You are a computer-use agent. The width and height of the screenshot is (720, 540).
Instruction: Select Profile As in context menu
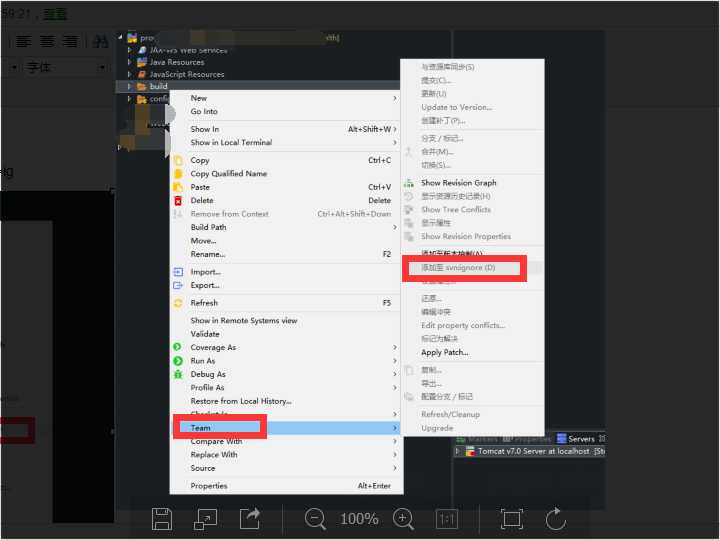tap(207, 388)
